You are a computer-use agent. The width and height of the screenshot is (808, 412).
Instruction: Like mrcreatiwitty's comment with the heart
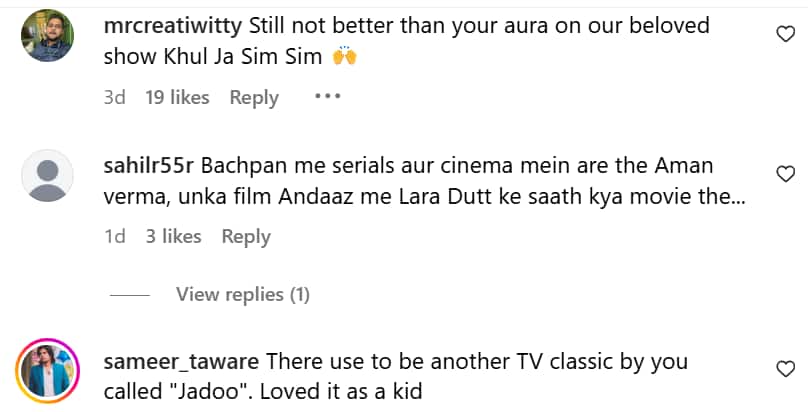(786, 34)
